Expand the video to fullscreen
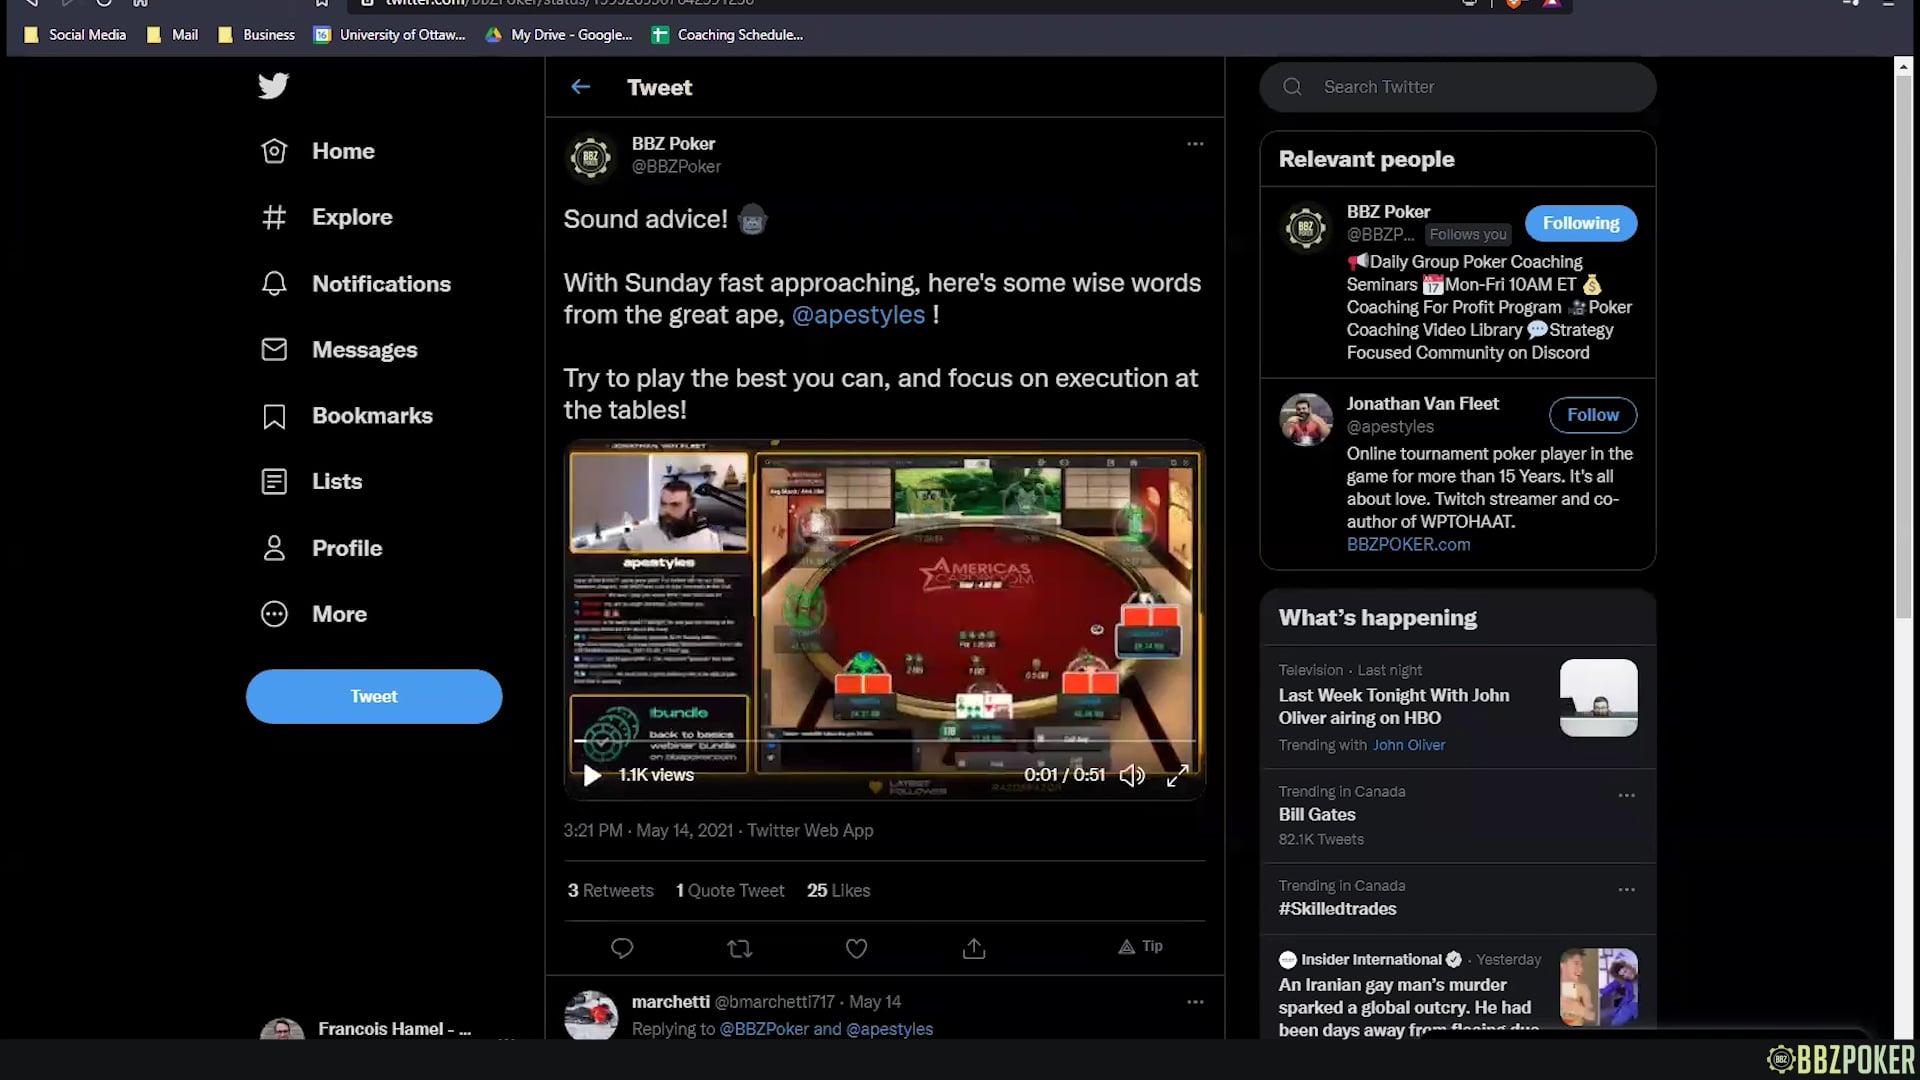 coord(1177,775)
